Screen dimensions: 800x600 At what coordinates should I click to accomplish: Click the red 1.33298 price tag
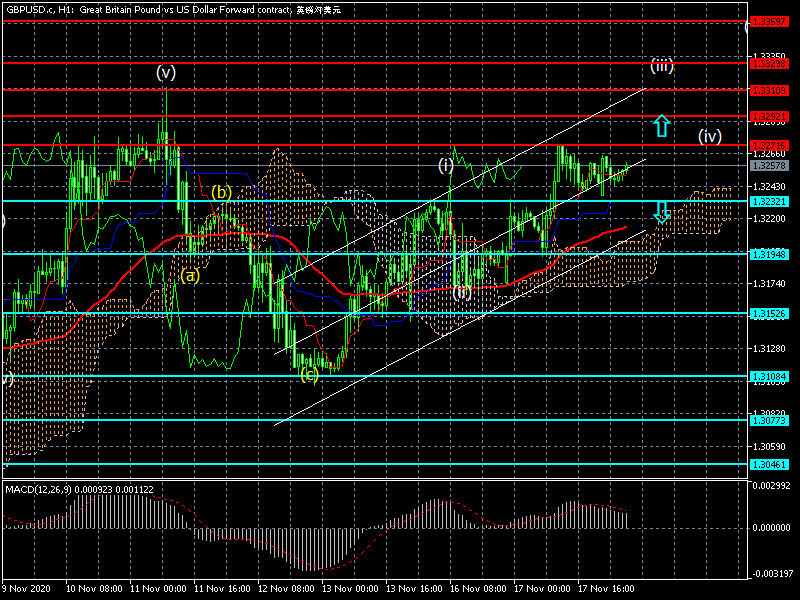point(769,63)
